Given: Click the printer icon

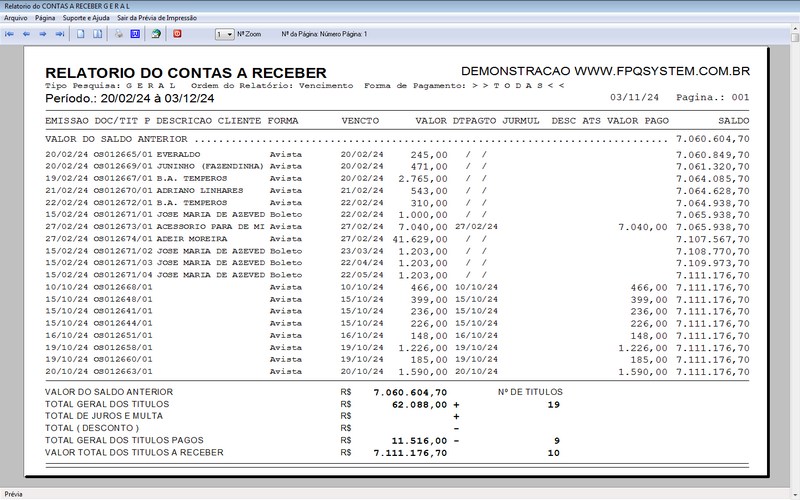Looking at the screenshot, I should 119,34.
